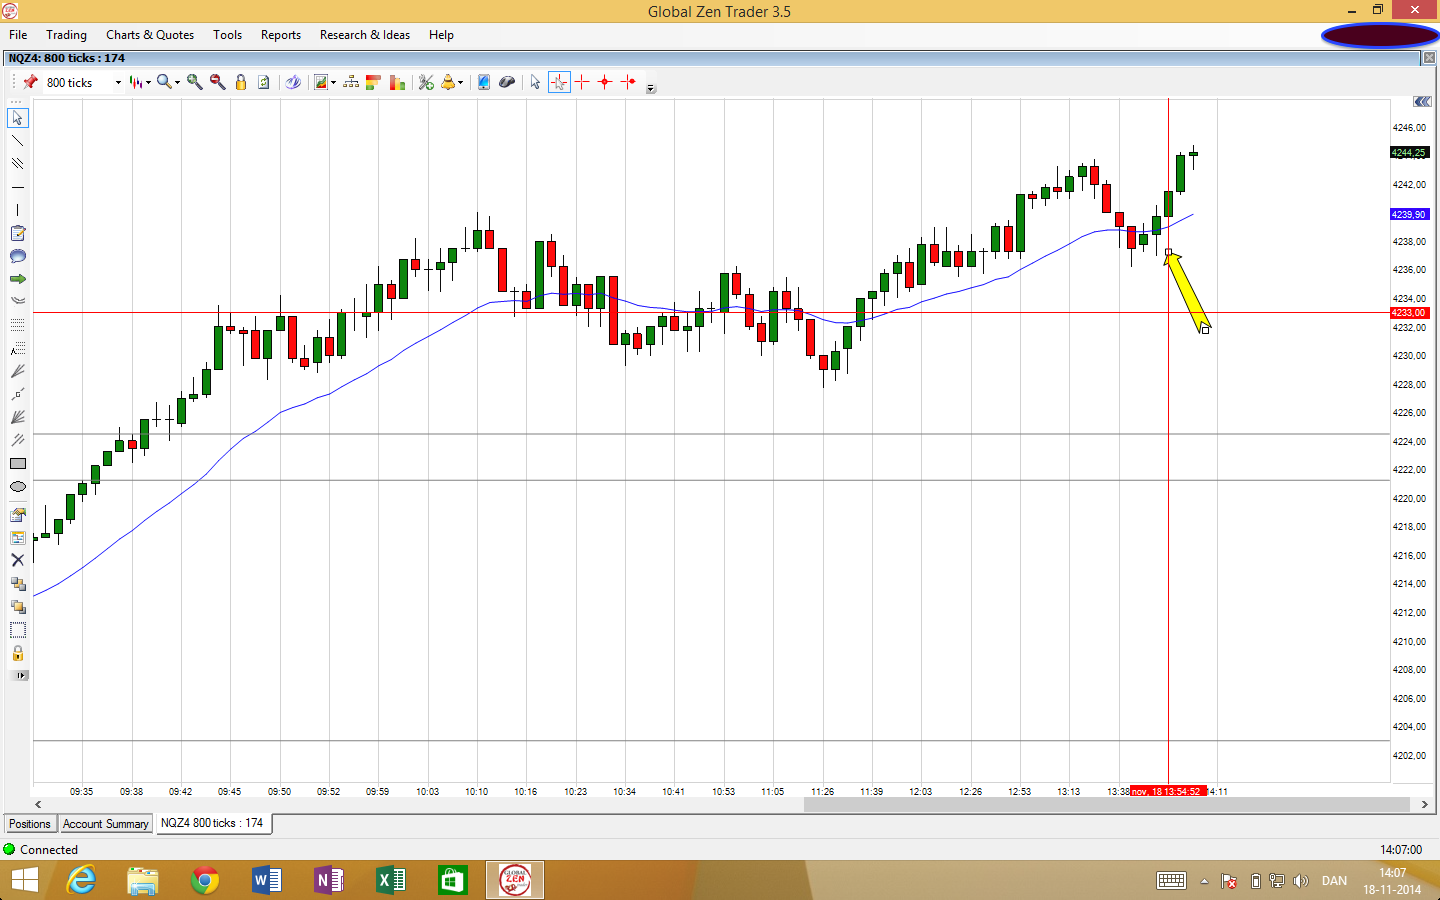The width and height of the screenshot is (1440, 900).
Task: Toggle the plain red crosshair cursor
Action: click(x=582, y=82)
